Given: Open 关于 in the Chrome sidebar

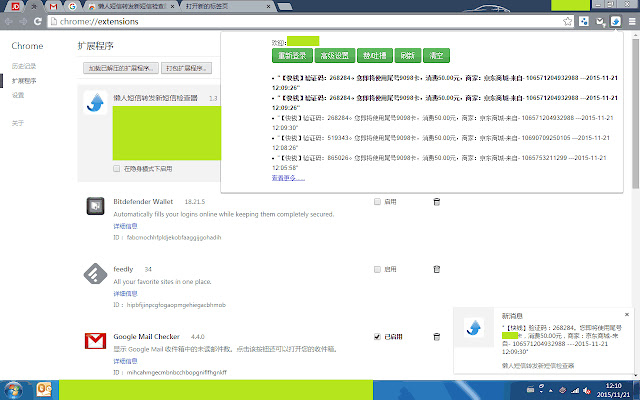Looking at the screenshot, I should [x=18, y=123].
